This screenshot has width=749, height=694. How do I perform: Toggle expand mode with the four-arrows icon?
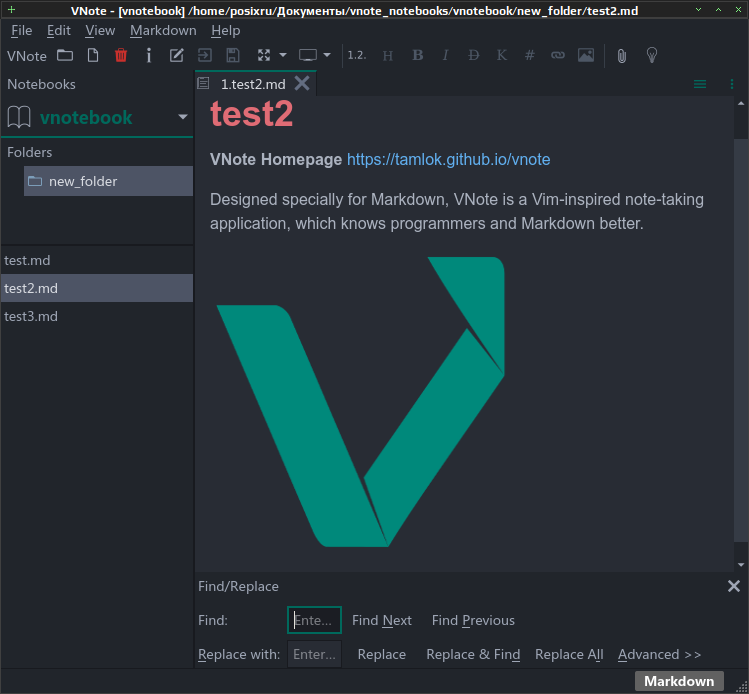point(264,55)
